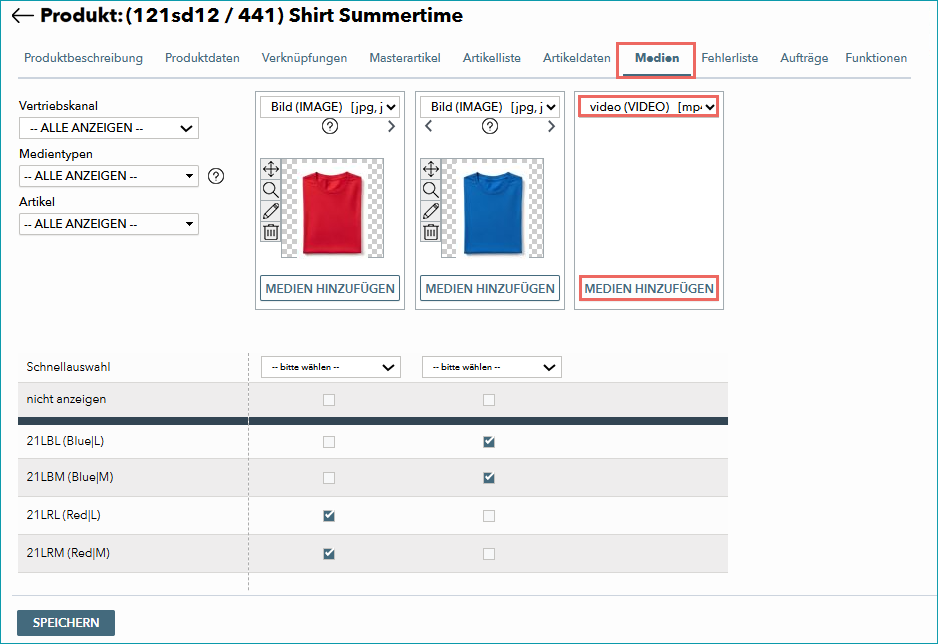Image resolution: width=938 pixels, height=644 pixels.
Task: Click the red shirt thumbnail
Action: (333, 208)
